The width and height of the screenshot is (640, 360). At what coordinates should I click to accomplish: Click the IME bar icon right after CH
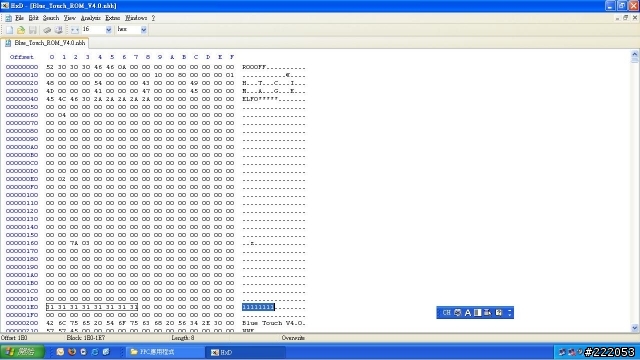pos(458,313)
